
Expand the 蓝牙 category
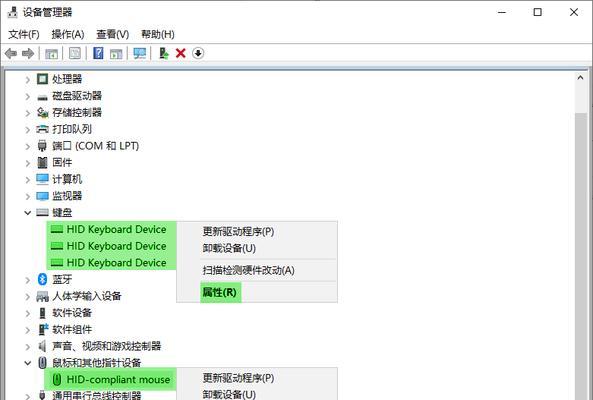28,280
